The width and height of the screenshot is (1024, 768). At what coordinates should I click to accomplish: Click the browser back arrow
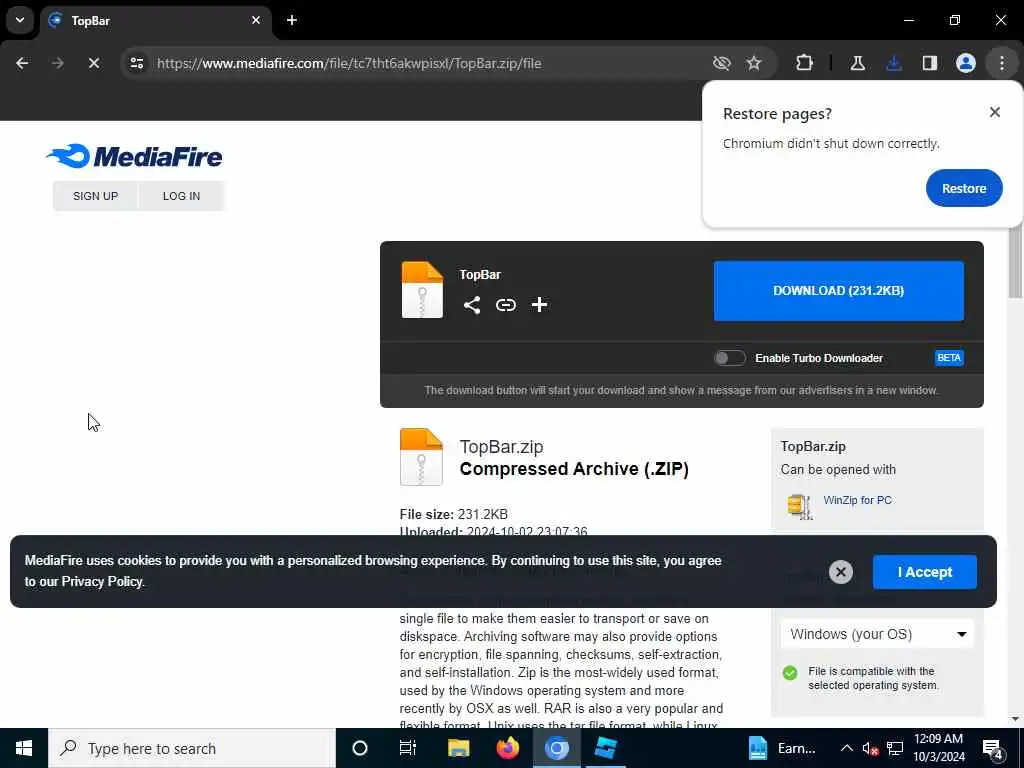(22, 63)
